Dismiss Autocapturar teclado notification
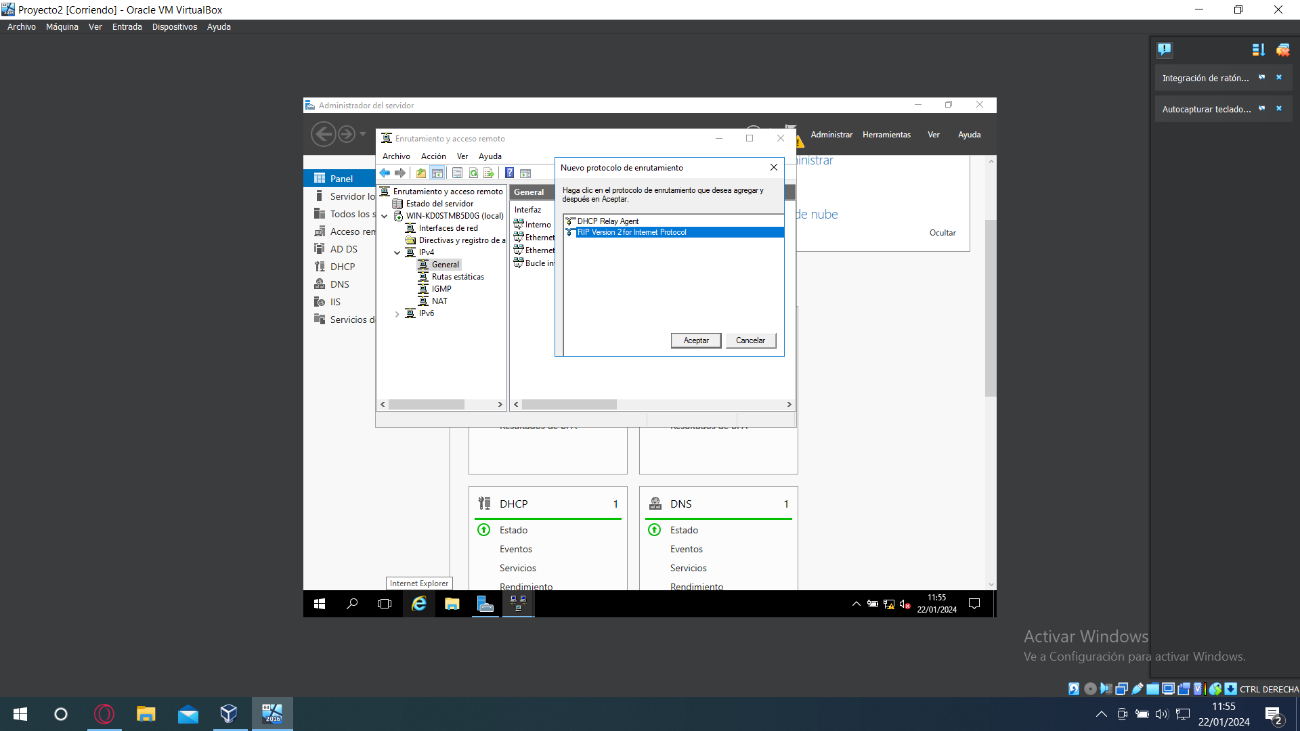 (x=1278, y=109)
